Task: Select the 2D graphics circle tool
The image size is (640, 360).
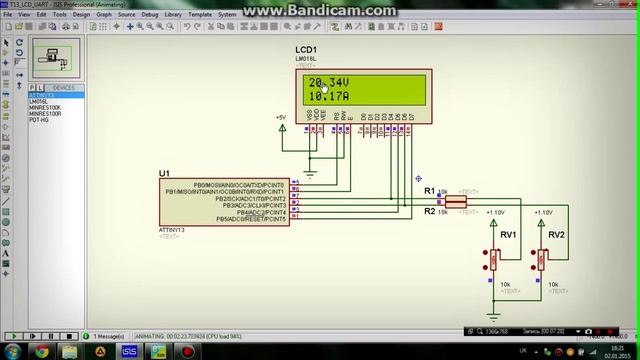Action: [x=6, y=222]
